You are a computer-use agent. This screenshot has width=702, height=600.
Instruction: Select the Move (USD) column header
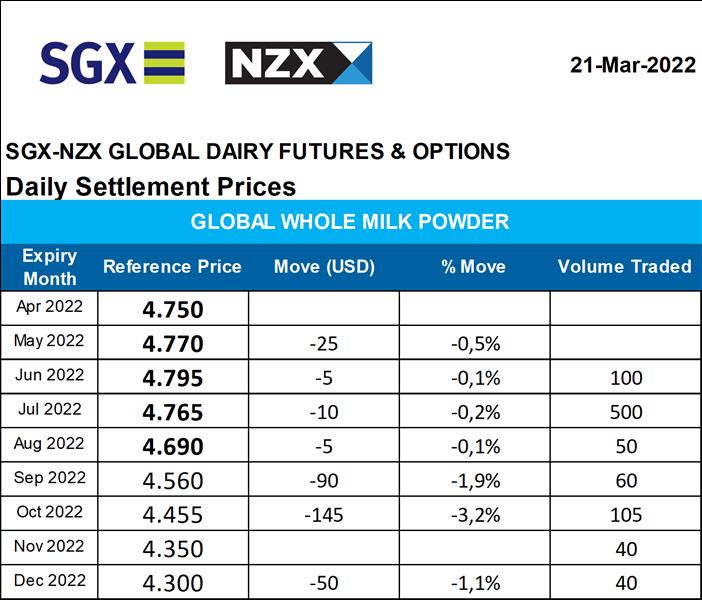324,267
